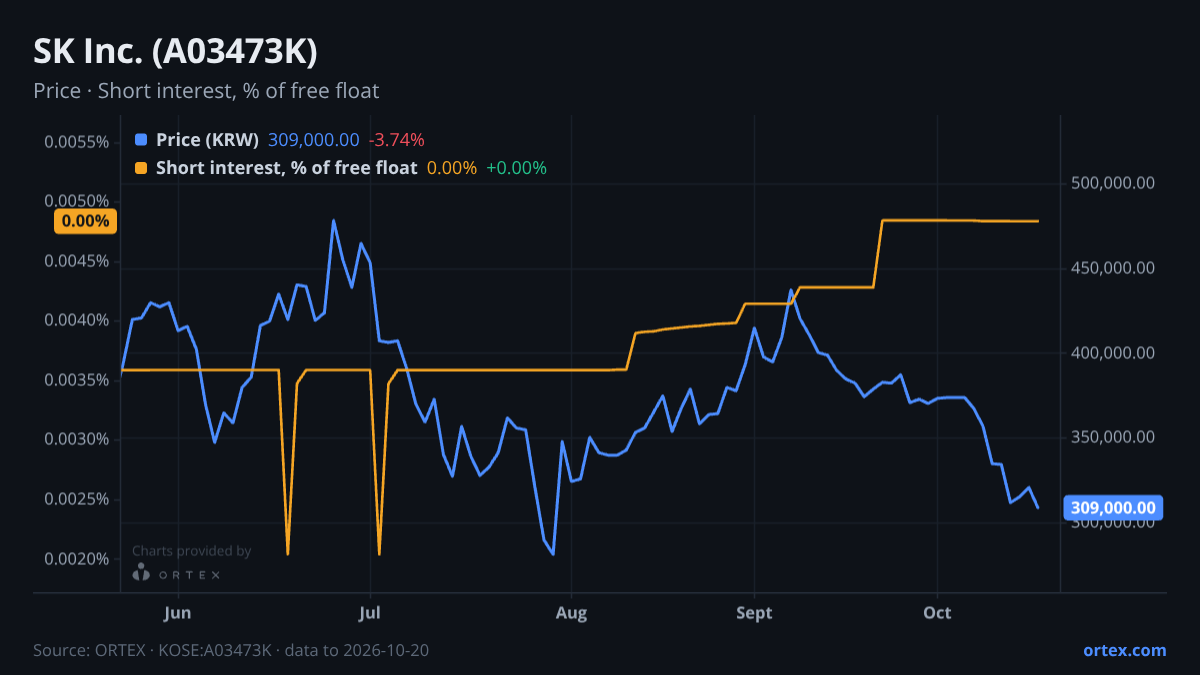Click the 350,000.00 right axis label
The image size is (1200, 675).
[x=1113, y=437]
